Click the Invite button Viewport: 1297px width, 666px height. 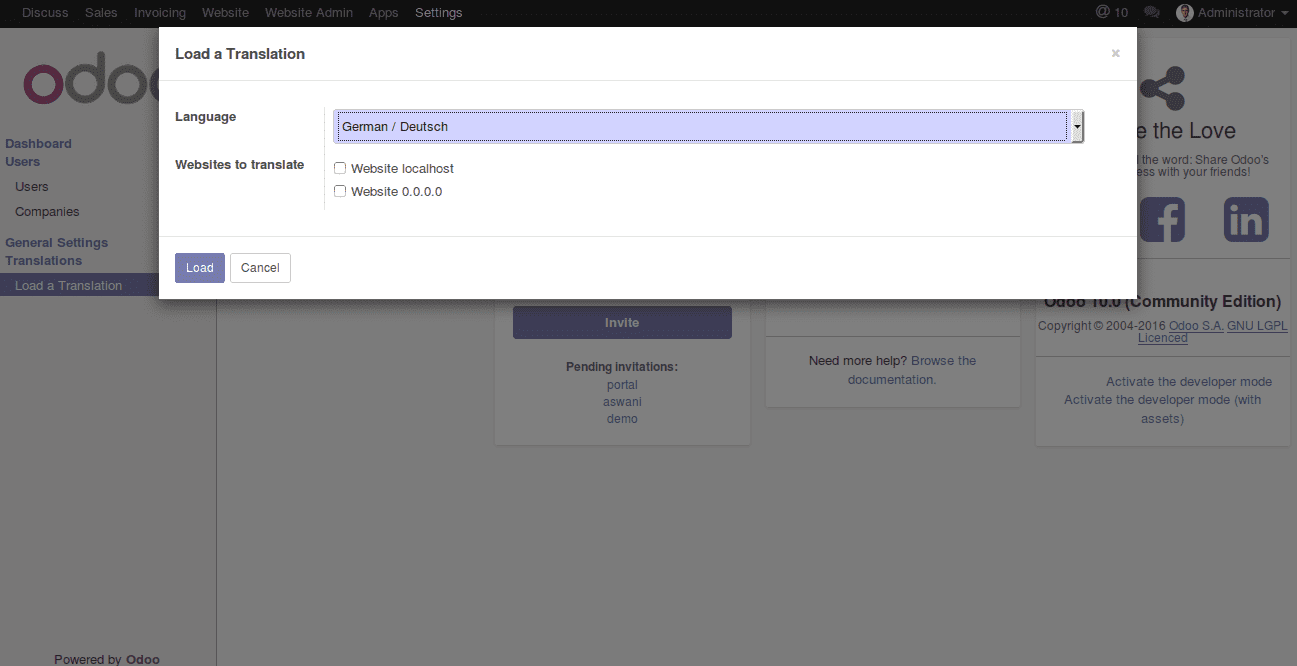622,323
